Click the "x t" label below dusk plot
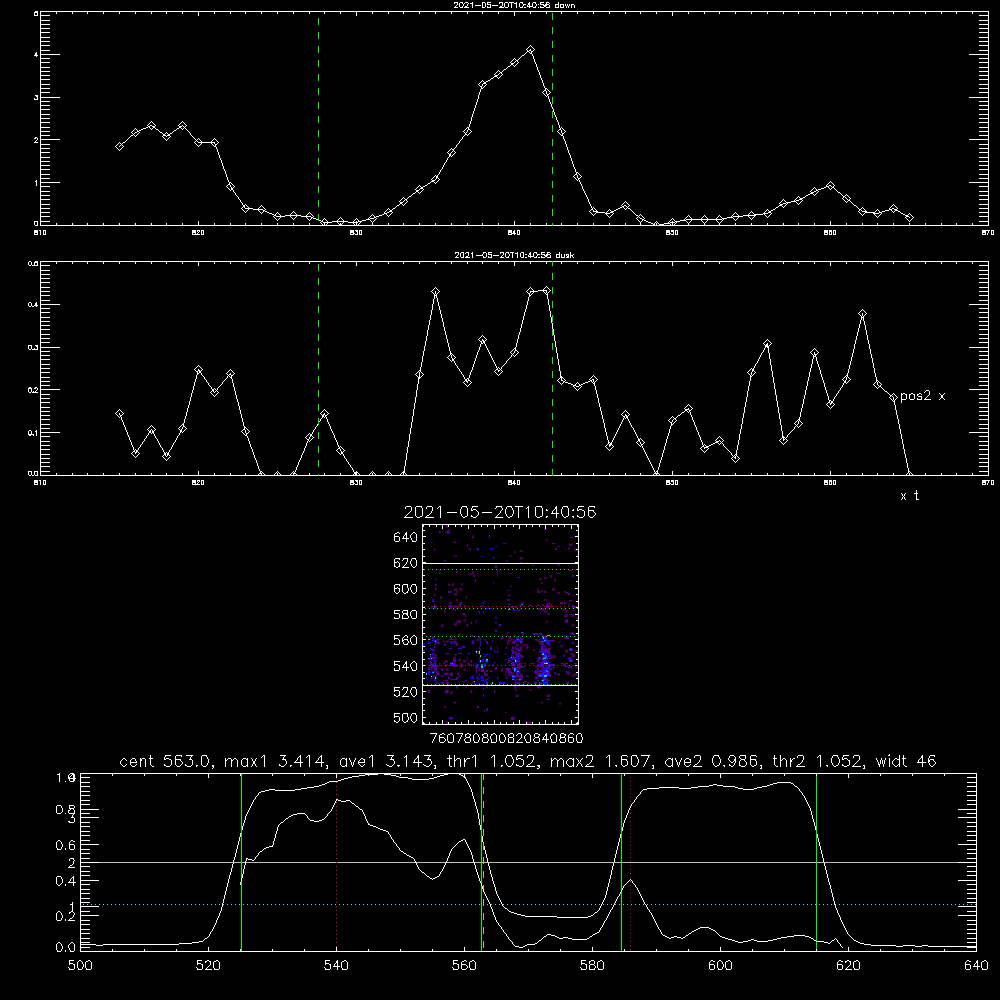1000x1000 pixels. (909, 496)
